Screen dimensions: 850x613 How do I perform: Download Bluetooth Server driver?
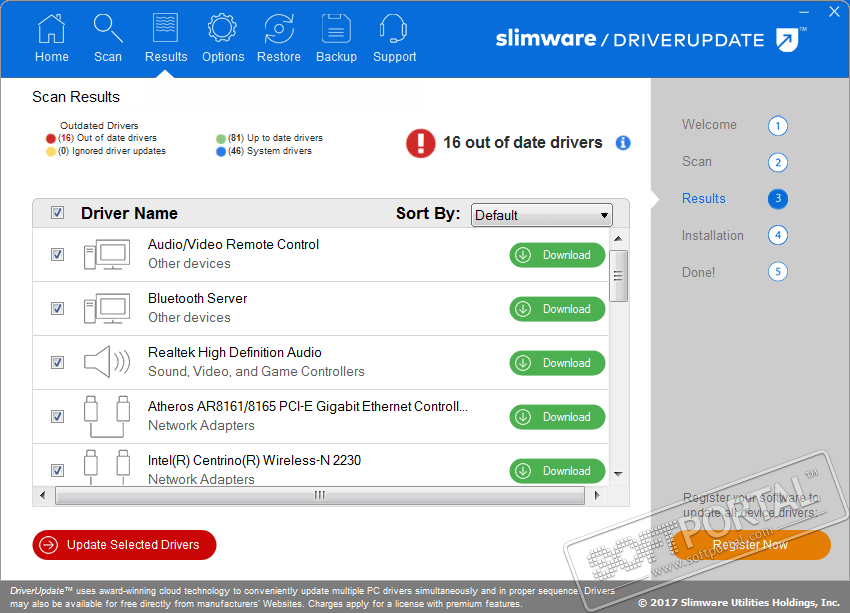(557, 309)
